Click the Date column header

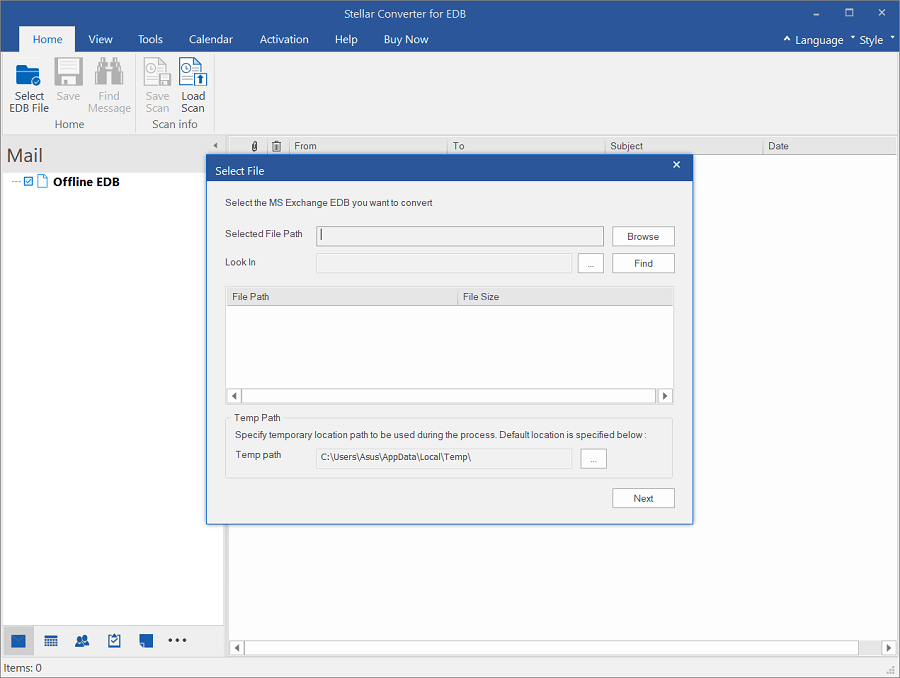tap(829, 146)
